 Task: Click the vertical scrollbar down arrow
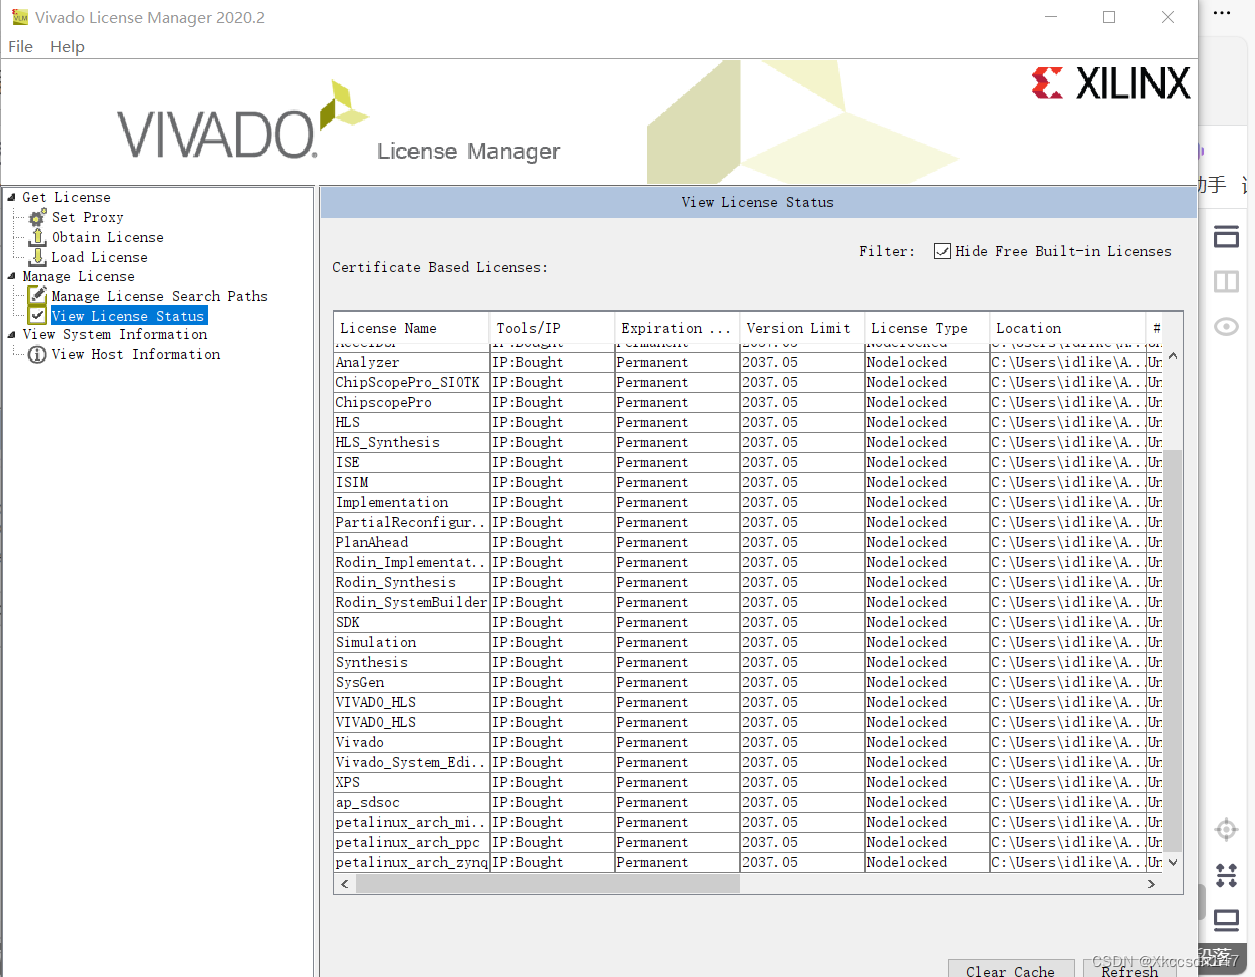1173,862
